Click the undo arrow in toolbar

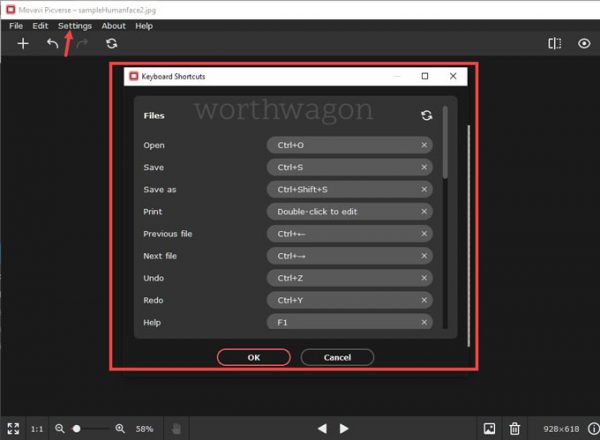[53, 44]
